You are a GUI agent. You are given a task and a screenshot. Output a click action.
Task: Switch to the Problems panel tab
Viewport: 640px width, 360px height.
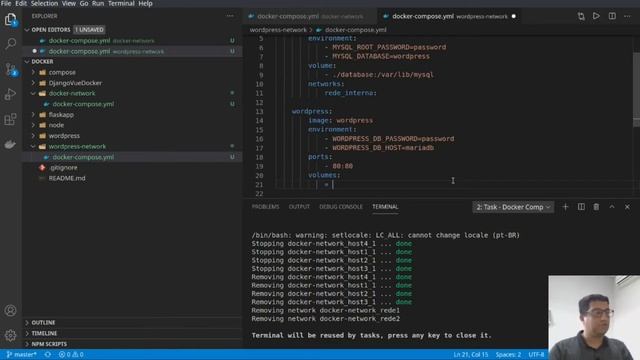coord(265,207)
